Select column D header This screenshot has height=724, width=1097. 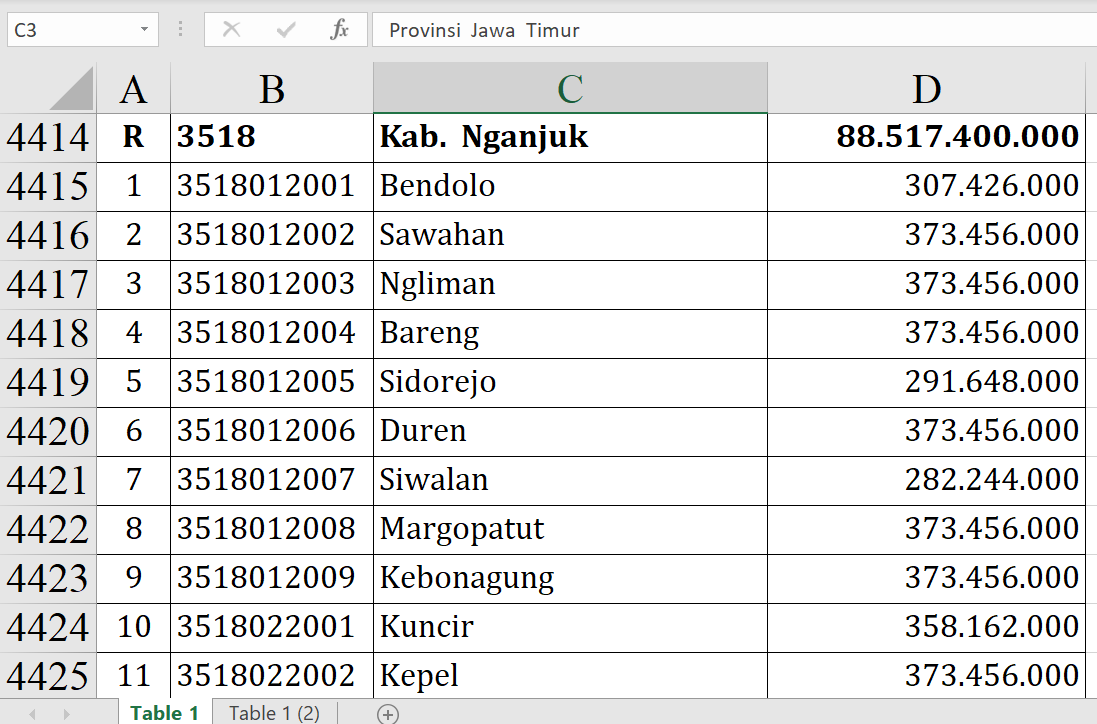[926, 89]
